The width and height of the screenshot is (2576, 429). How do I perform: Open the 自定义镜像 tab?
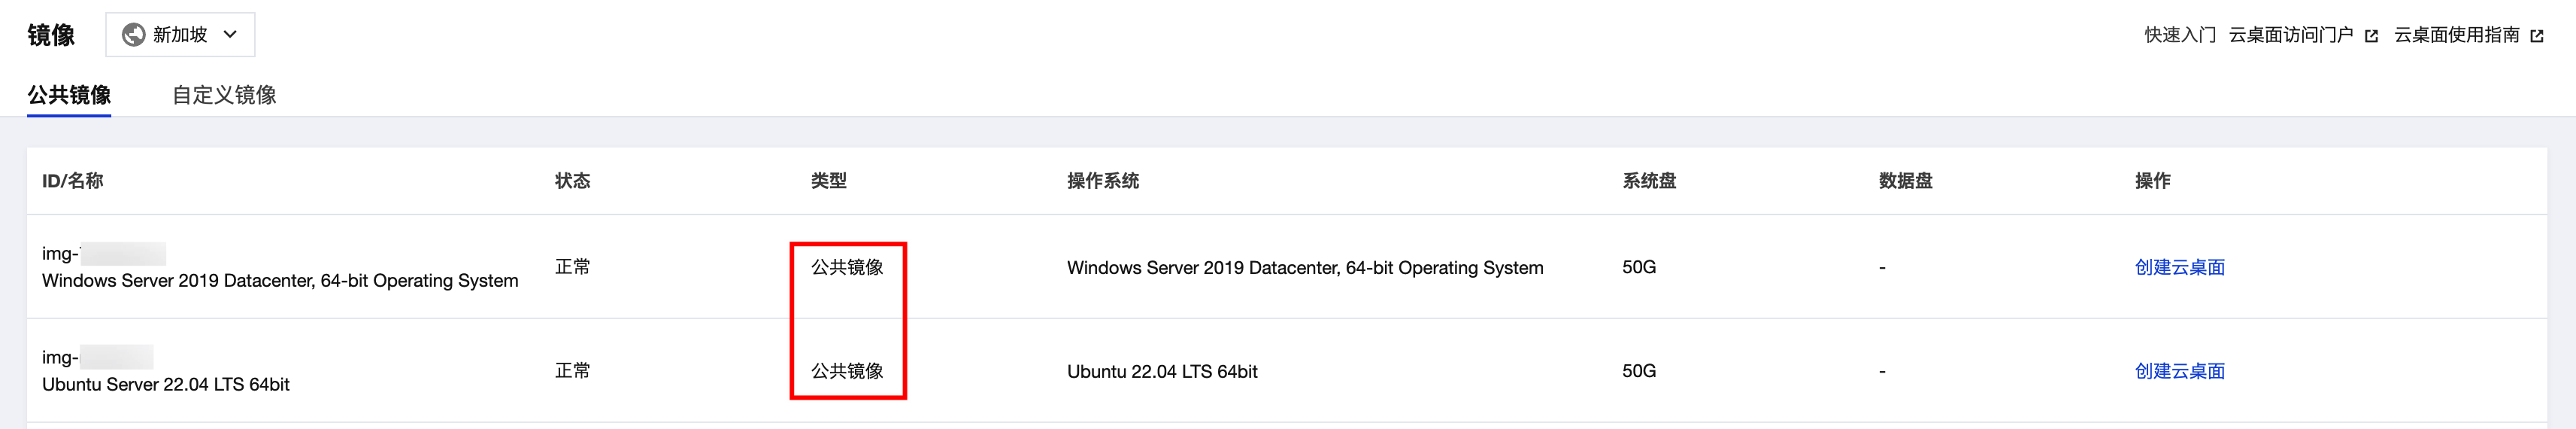click(224, 95)
